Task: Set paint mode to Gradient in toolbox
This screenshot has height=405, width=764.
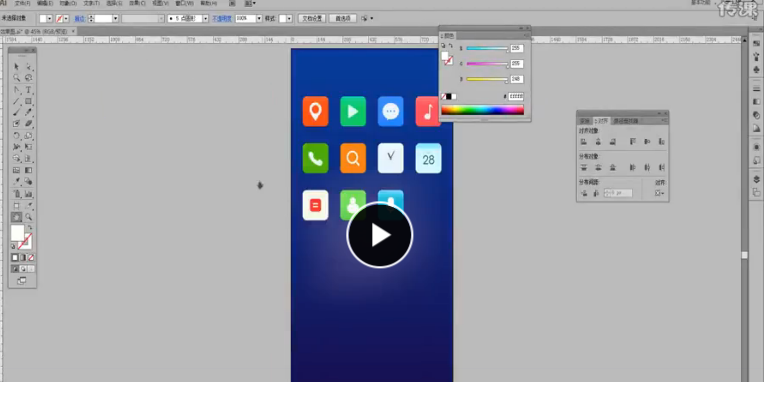Action: pyautogui.click(x=23, y=257)
